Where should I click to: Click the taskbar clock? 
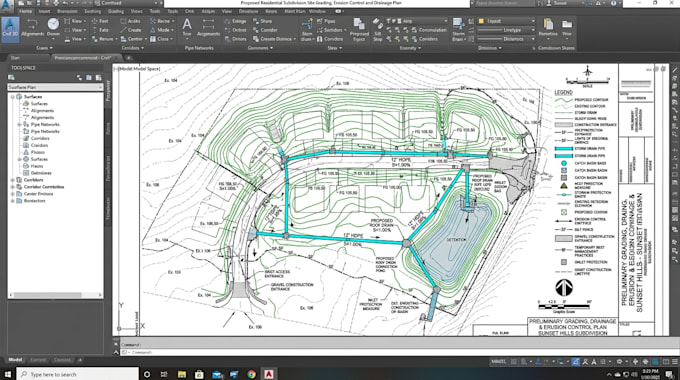651,374
